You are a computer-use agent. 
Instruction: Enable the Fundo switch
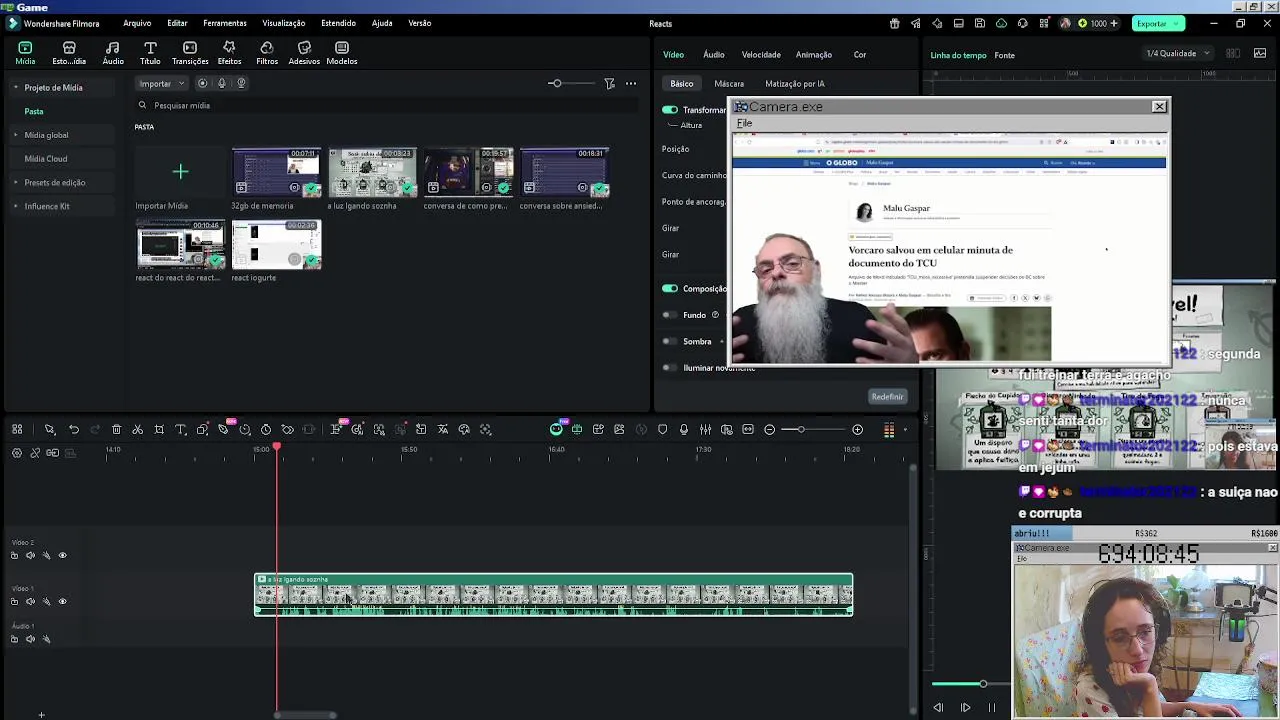(669, 315)
